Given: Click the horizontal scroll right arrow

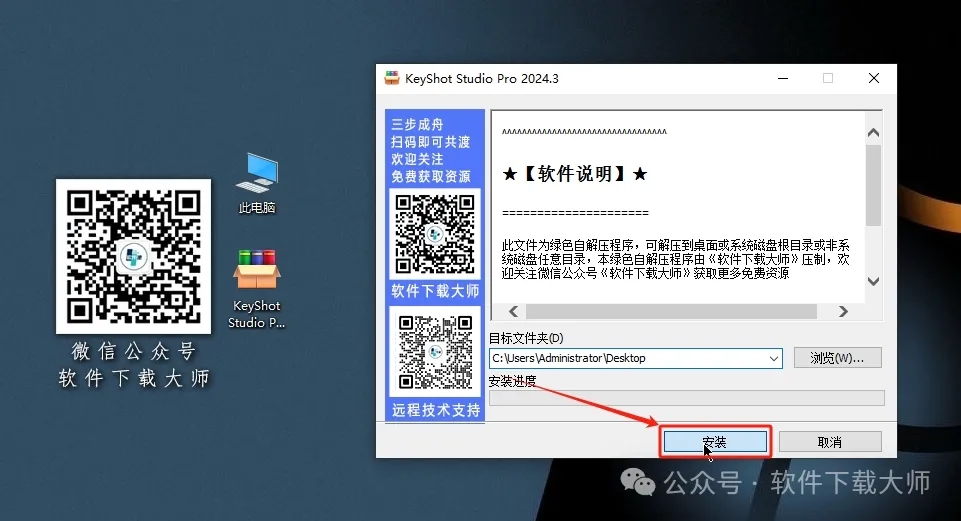Looking at the screenshot, I should tap(843, 311).
